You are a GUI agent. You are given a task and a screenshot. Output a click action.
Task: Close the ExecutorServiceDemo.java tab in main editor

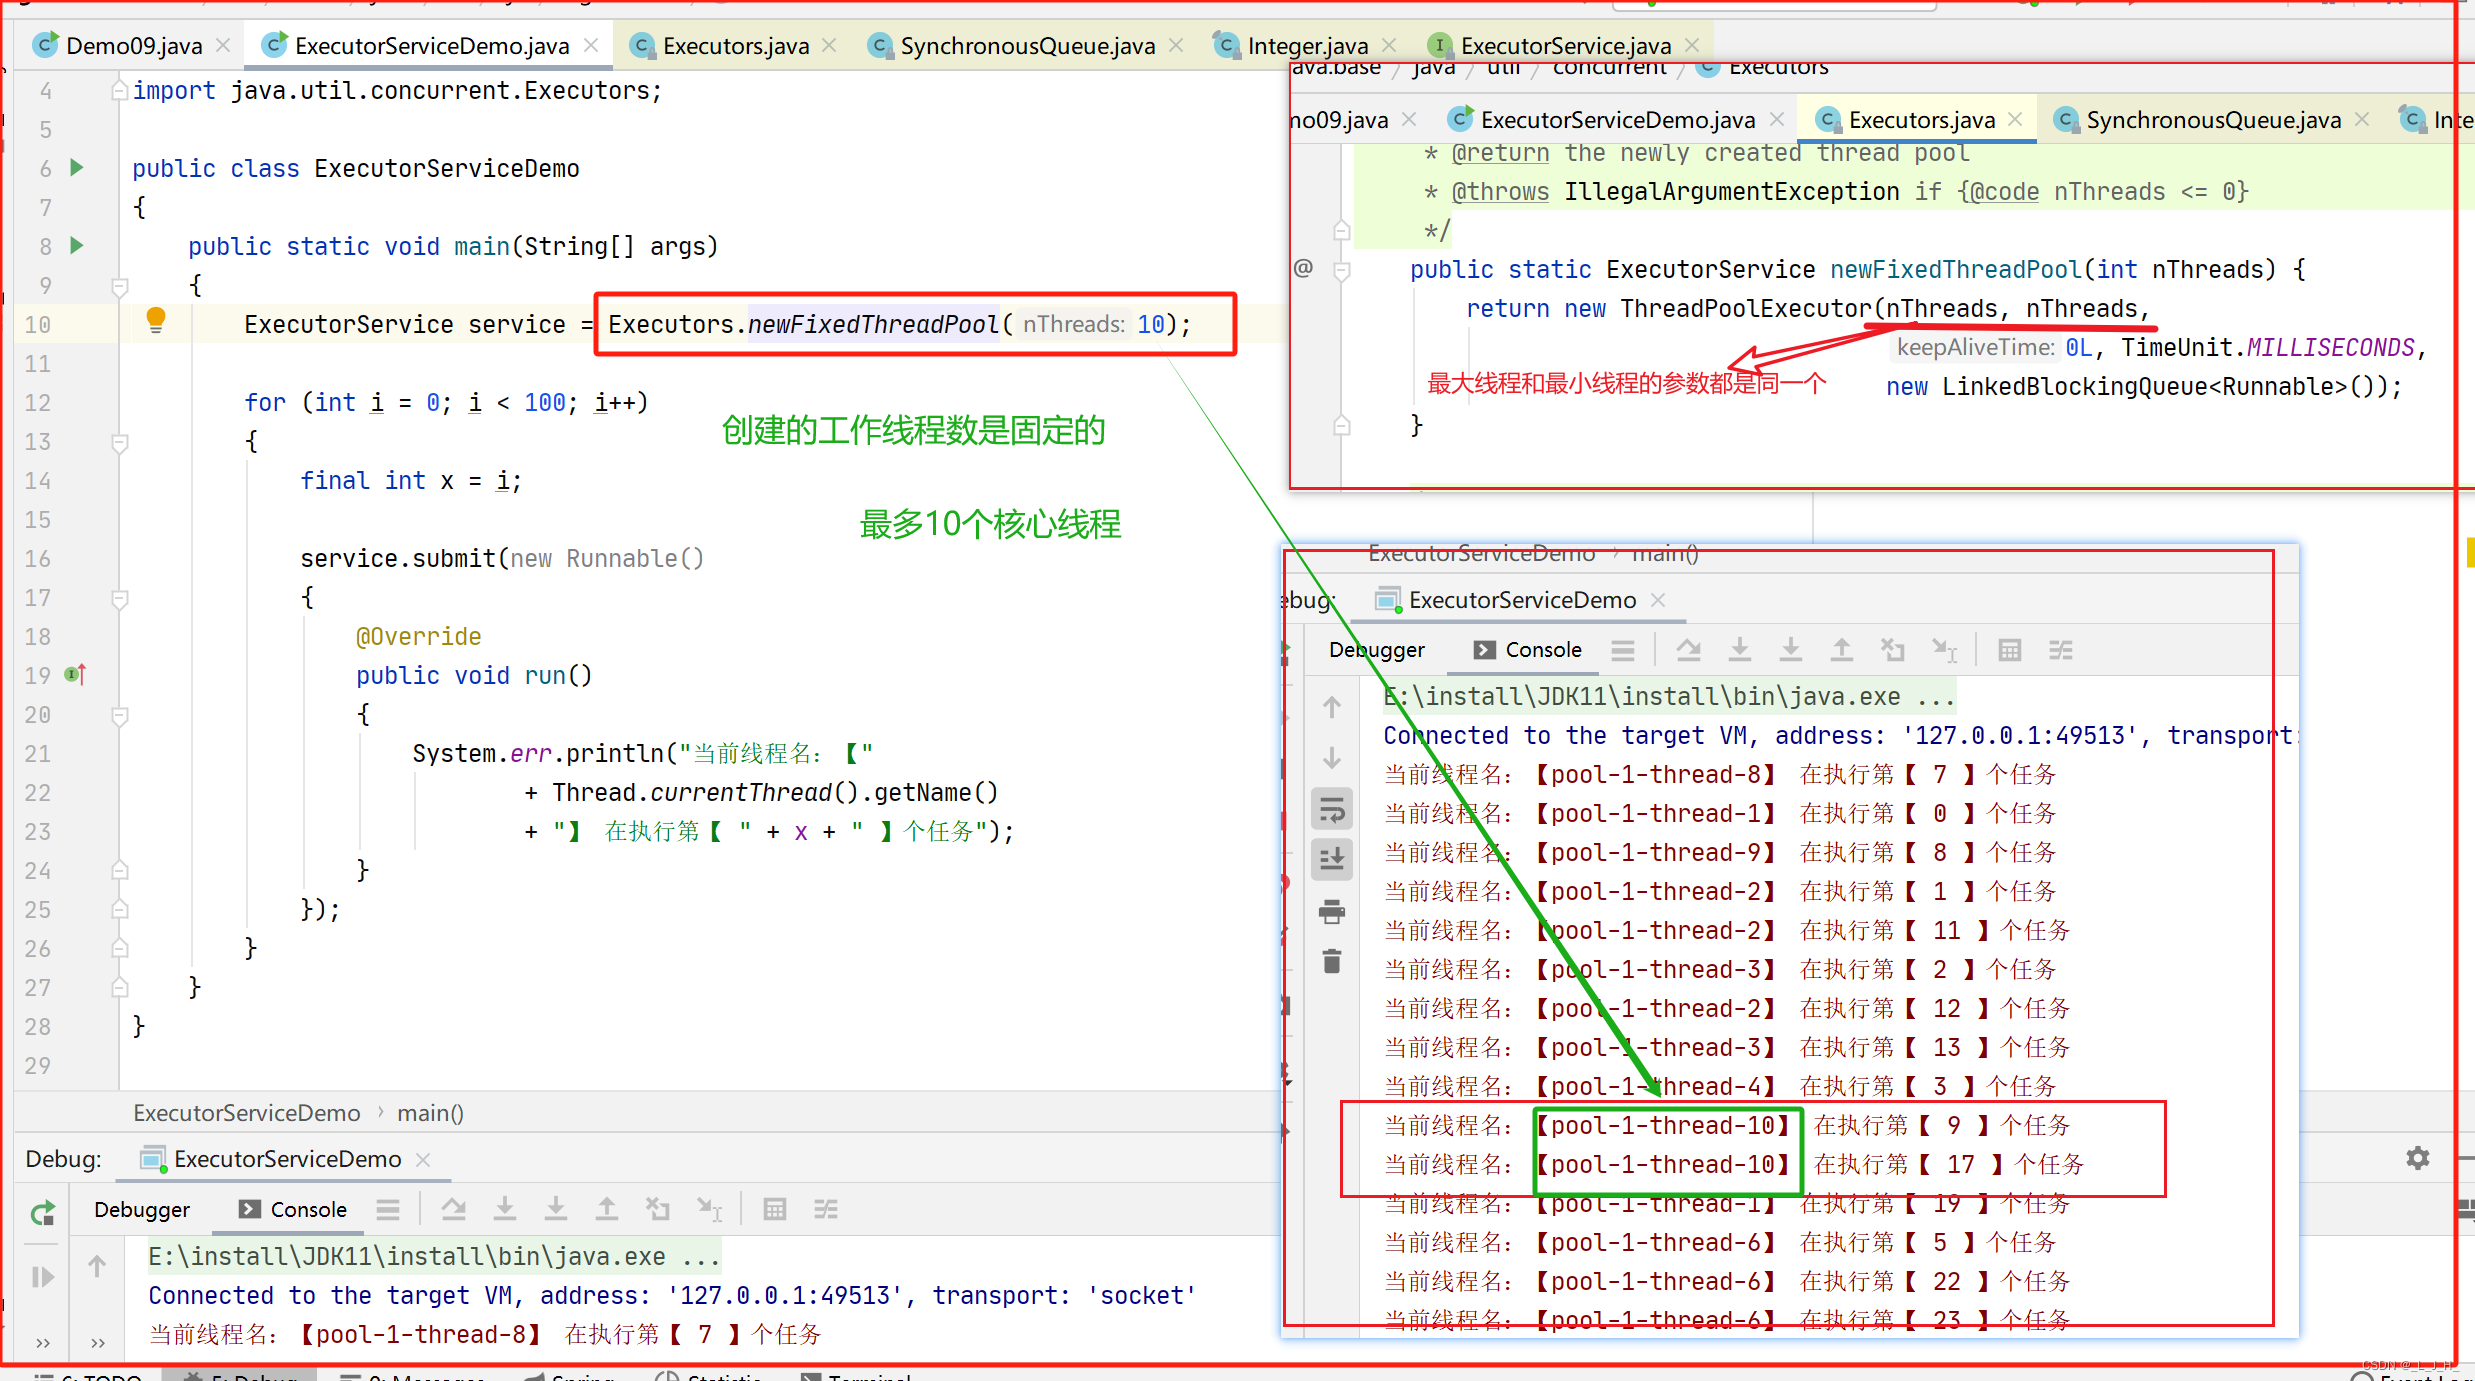coord(591,46)
